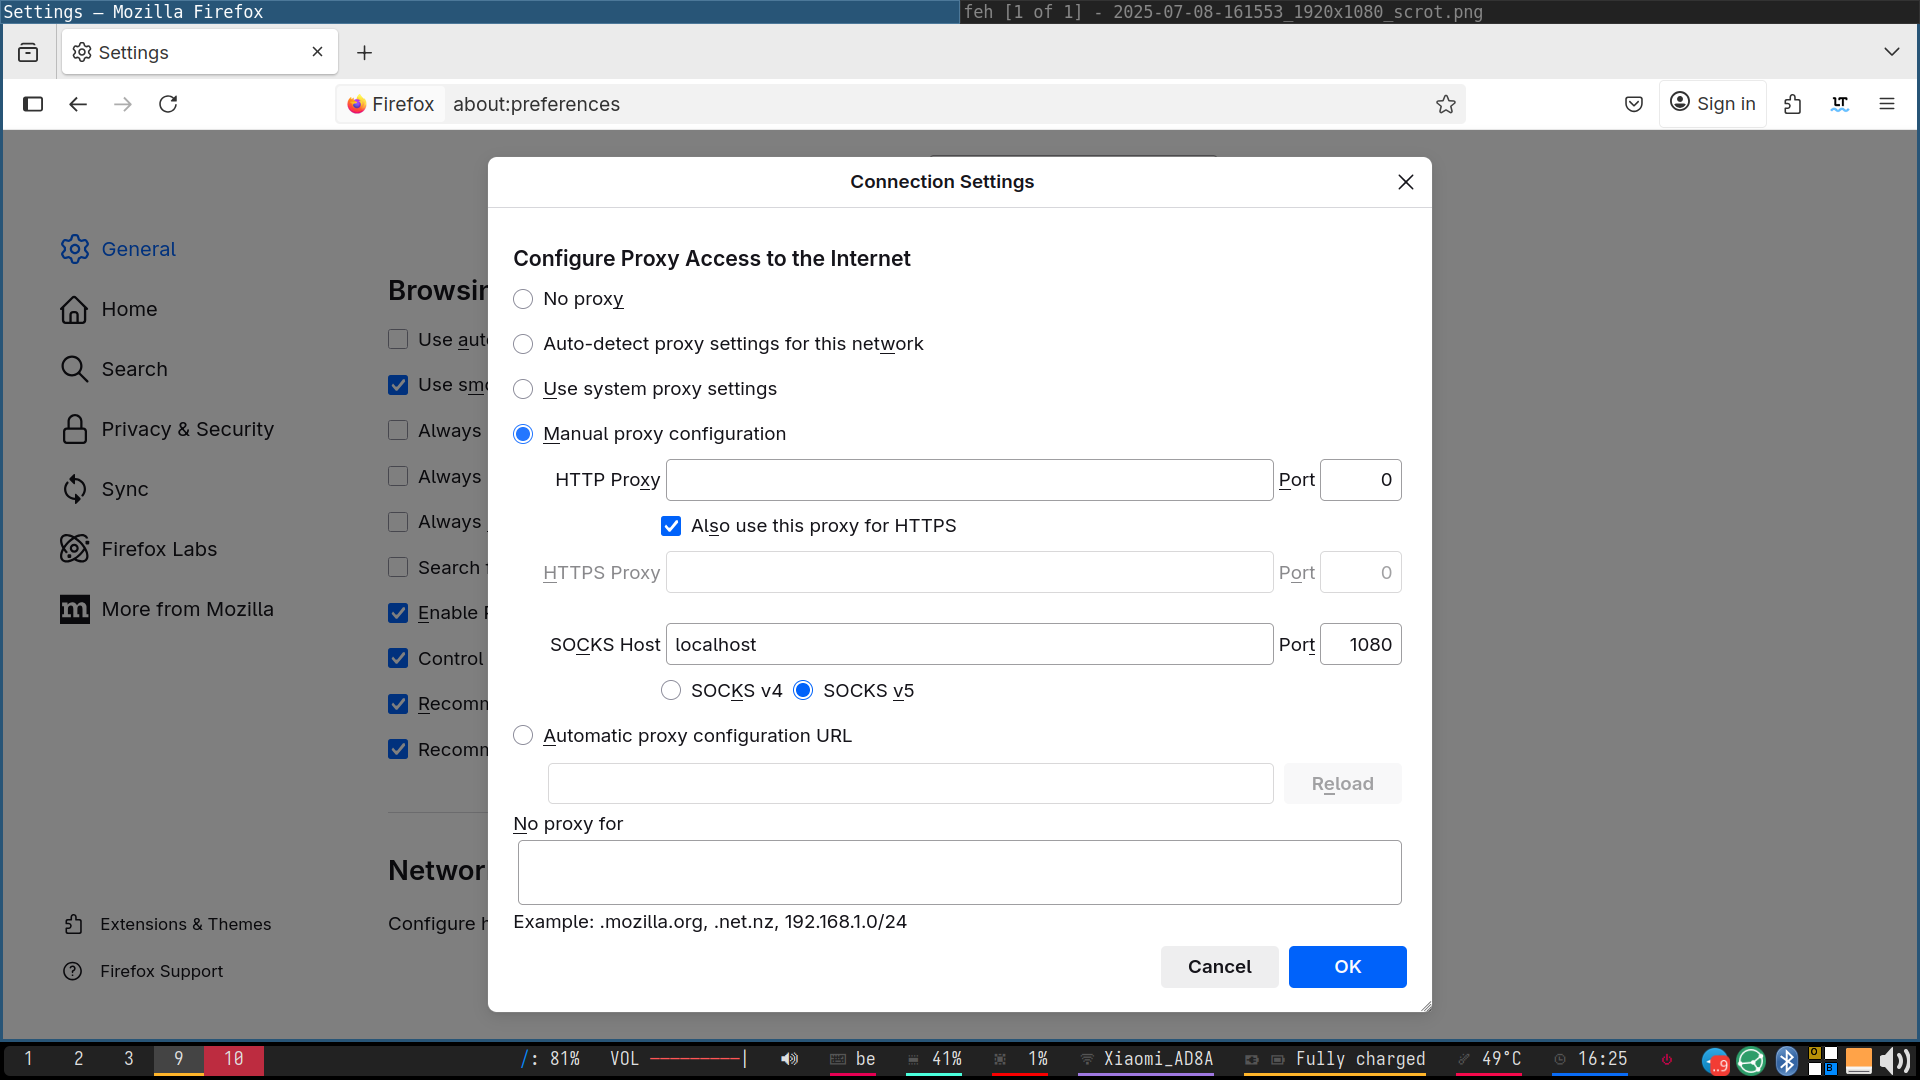Bookmark this page with star icon
This screenshot has height=1080, width=1920.
pyautogui.click(x=1445, y=104)
